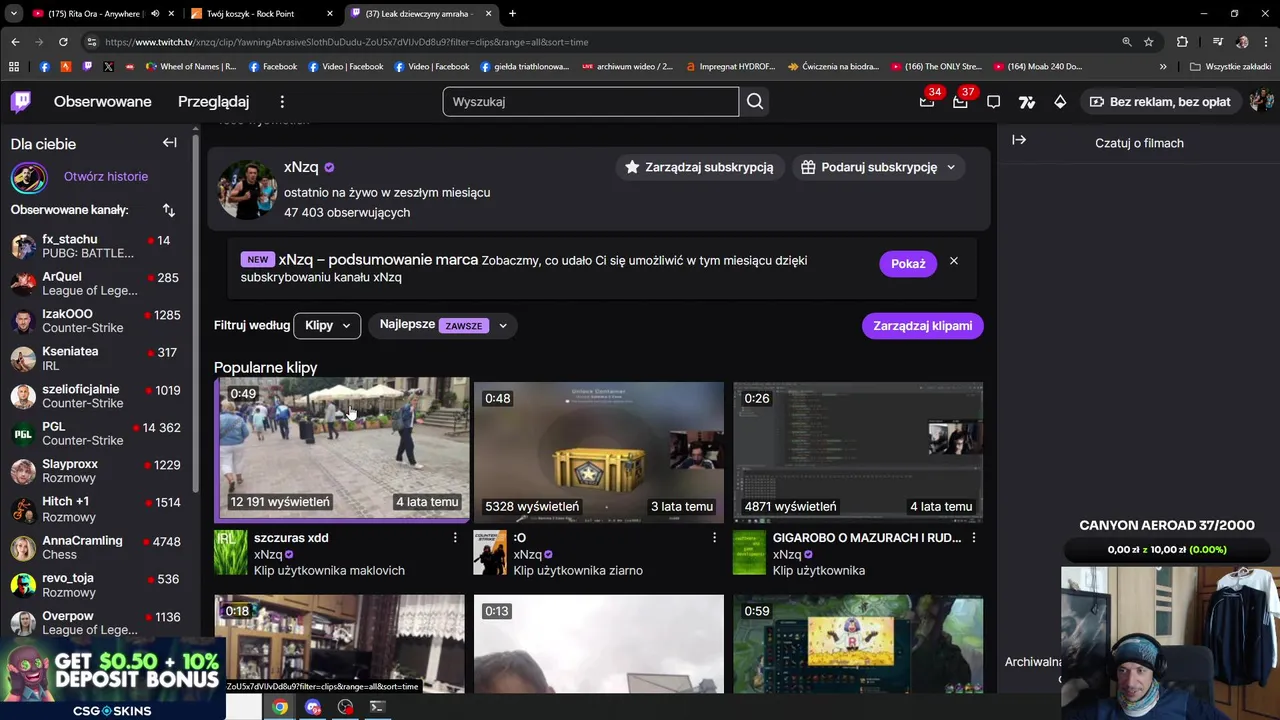Reload the page in browser toolbar
The image size is (1280, 720).
pyautogui.click(x=63, y=42)
